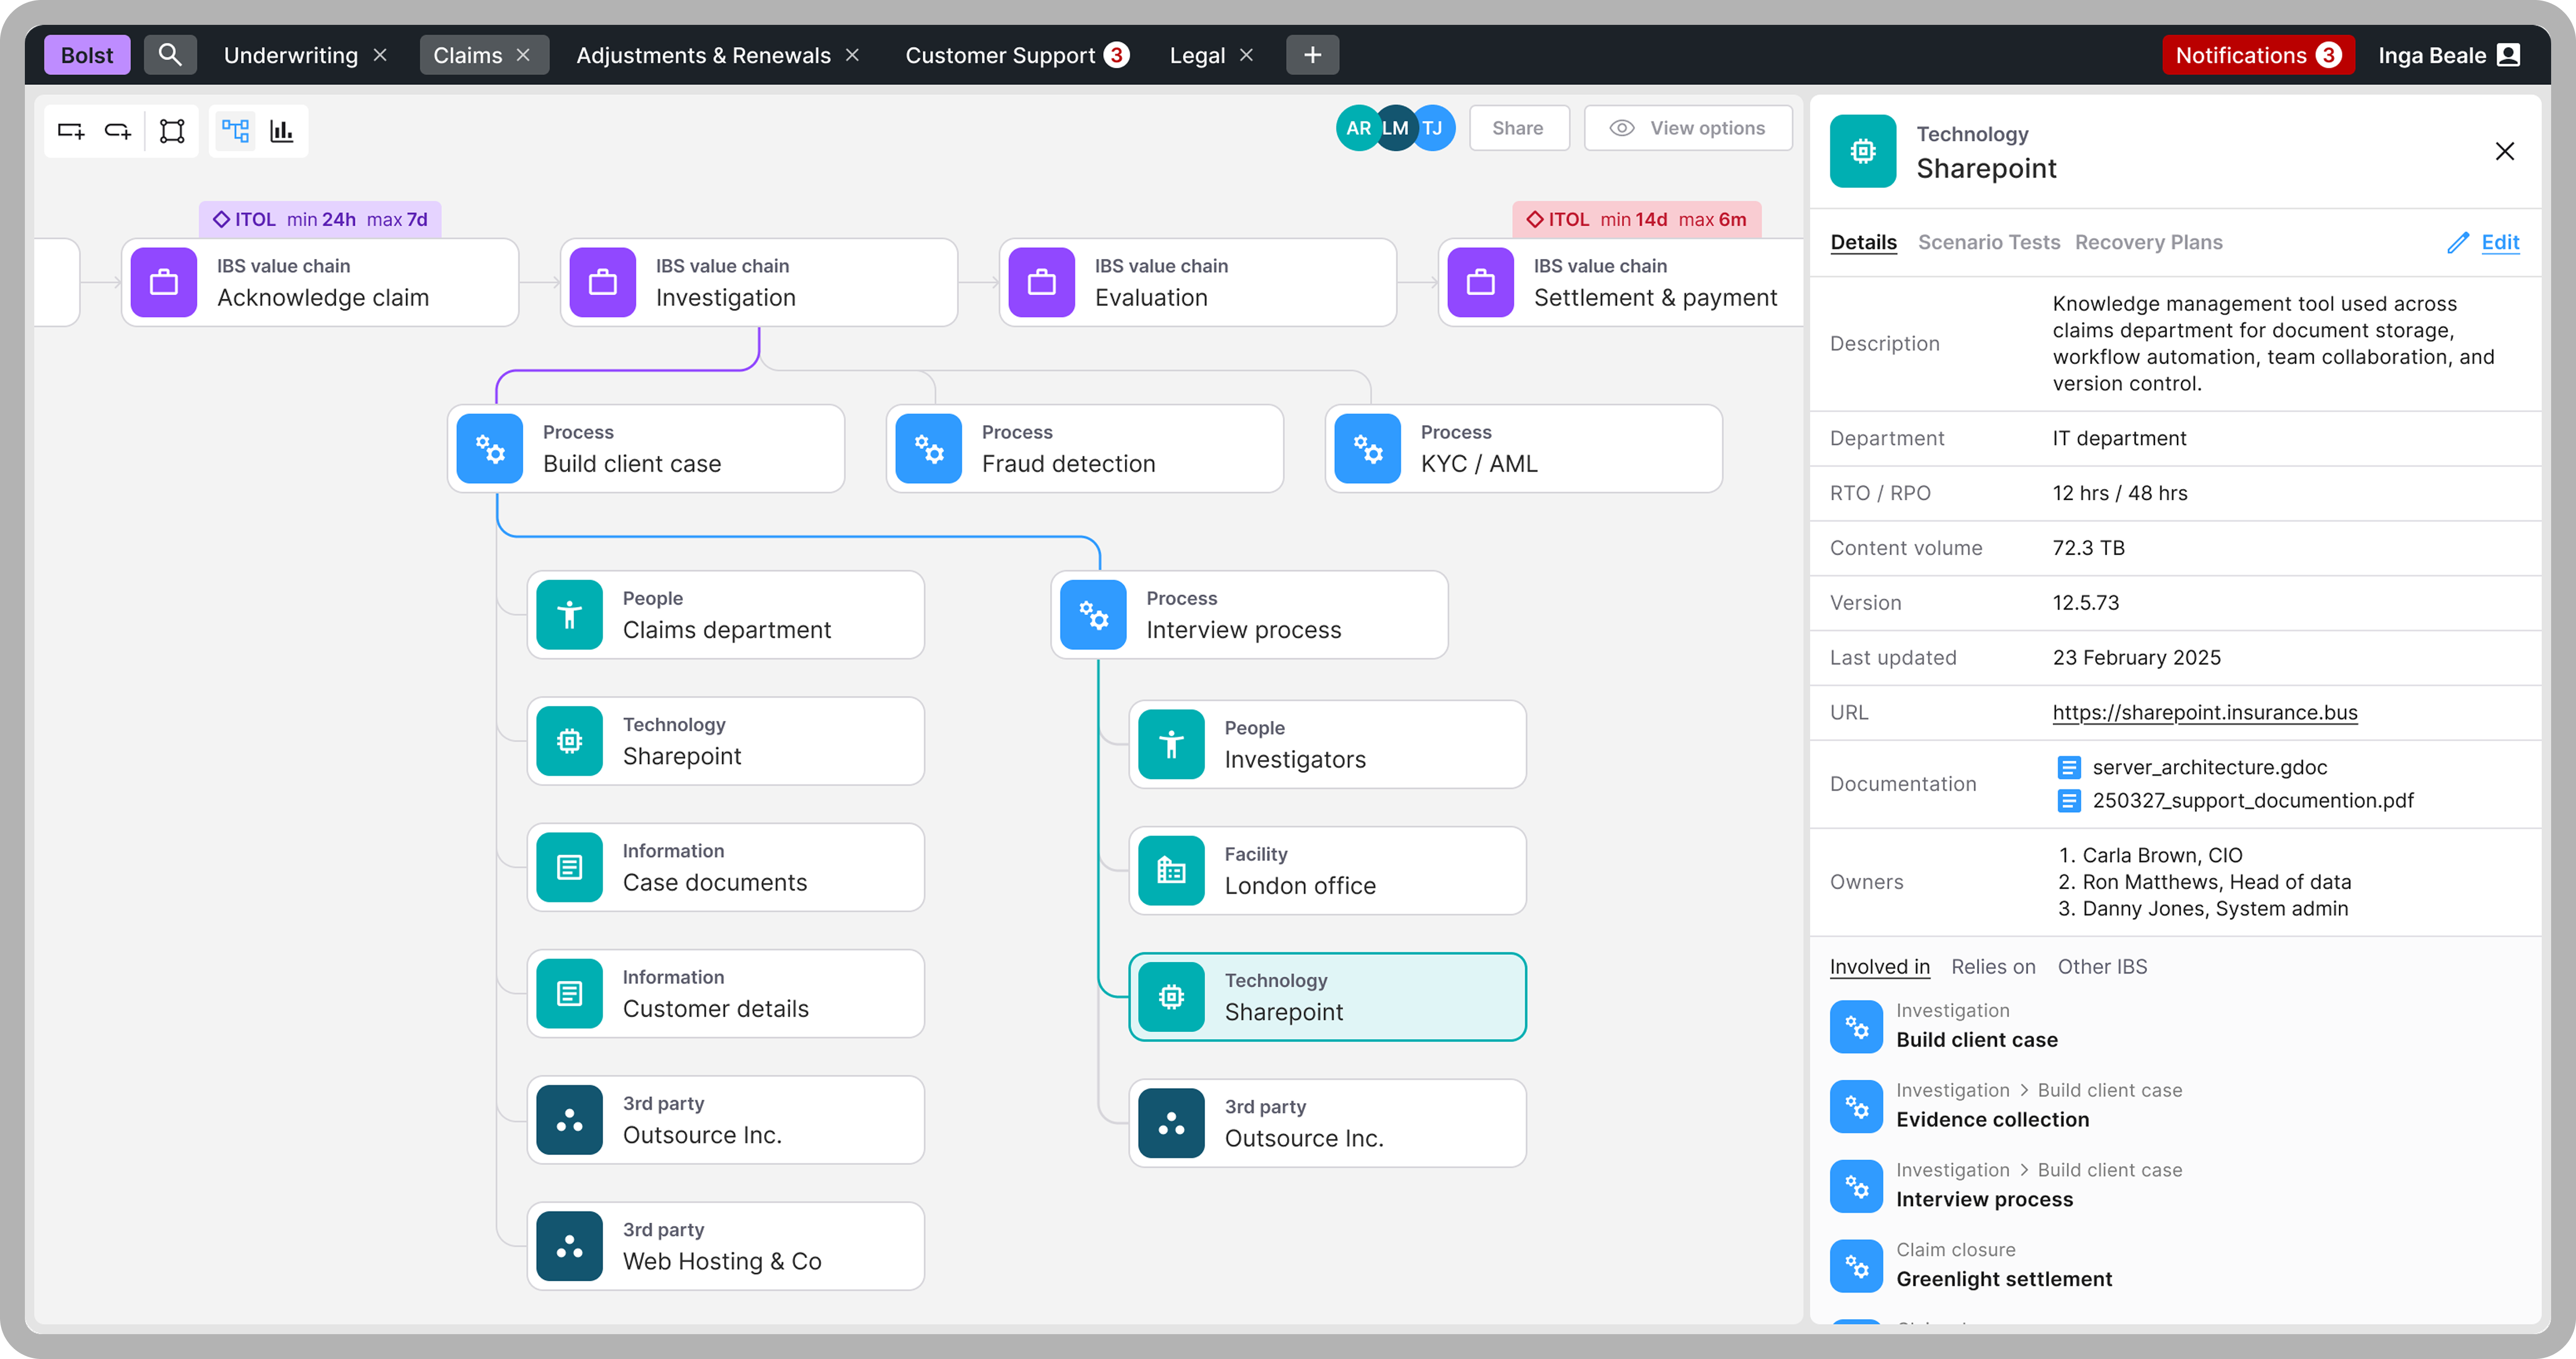Open the sharepoint.insurance.bus URL link

click(x=2204, y=712)
